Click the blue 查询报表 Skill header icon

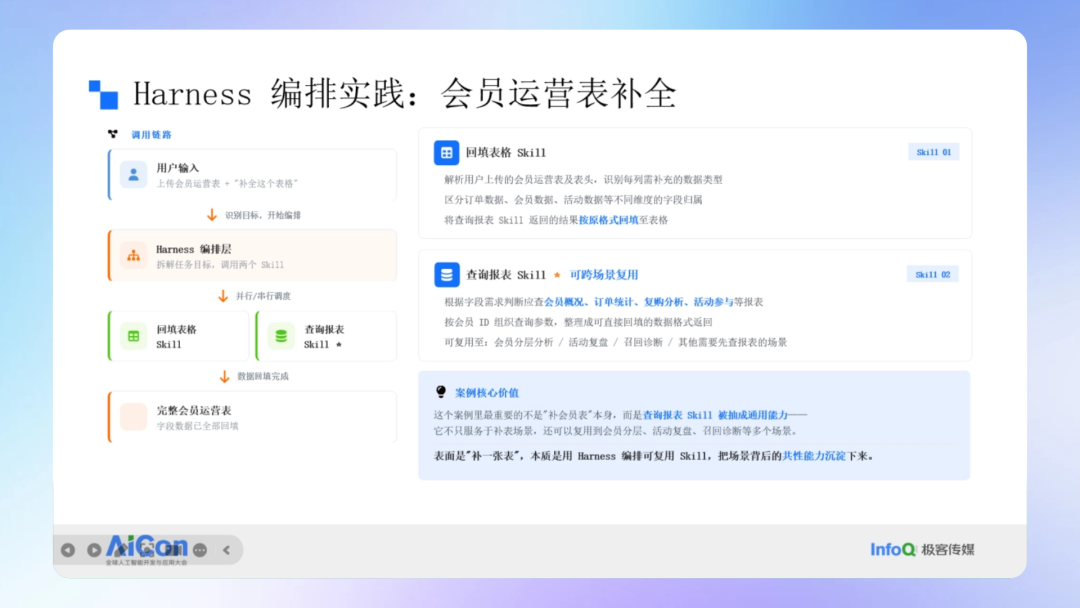click(x=446, y=275)
